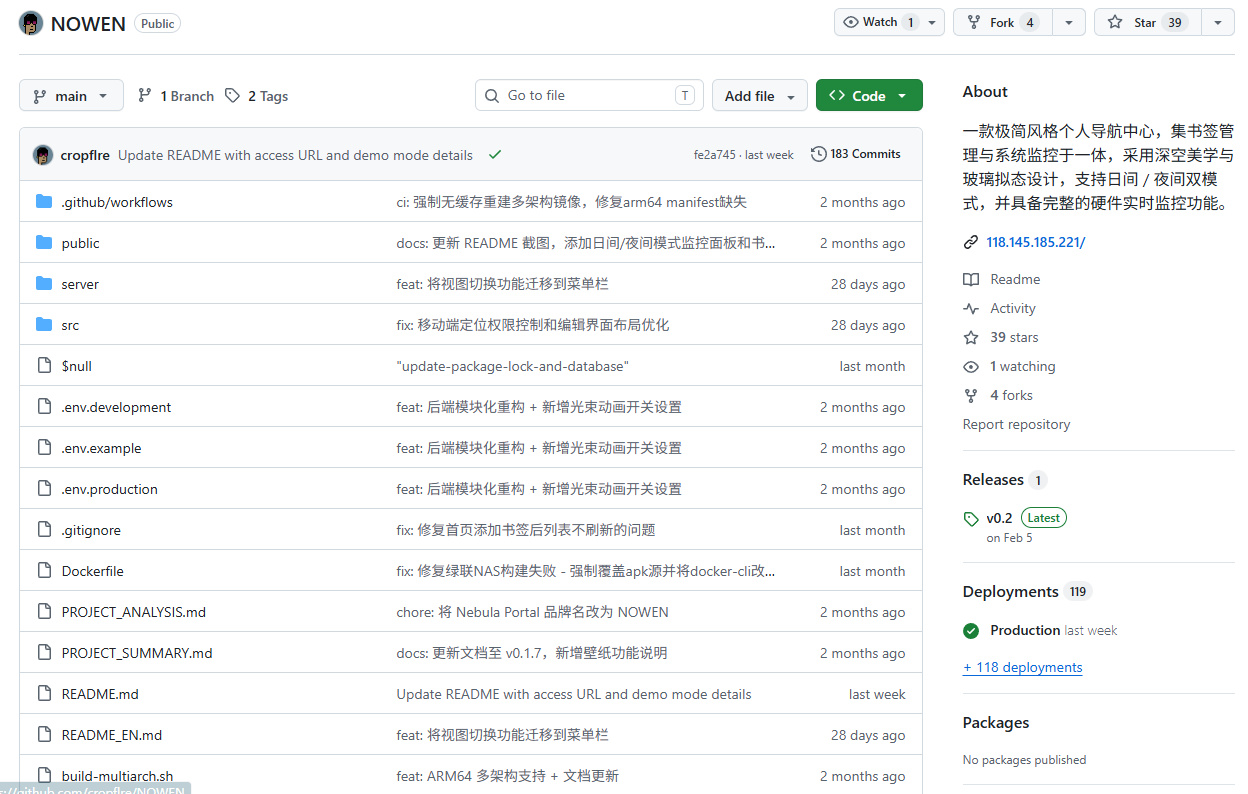Open the Add file dropdown
This screenshot has width=1248, height=794.
point(760,96)
